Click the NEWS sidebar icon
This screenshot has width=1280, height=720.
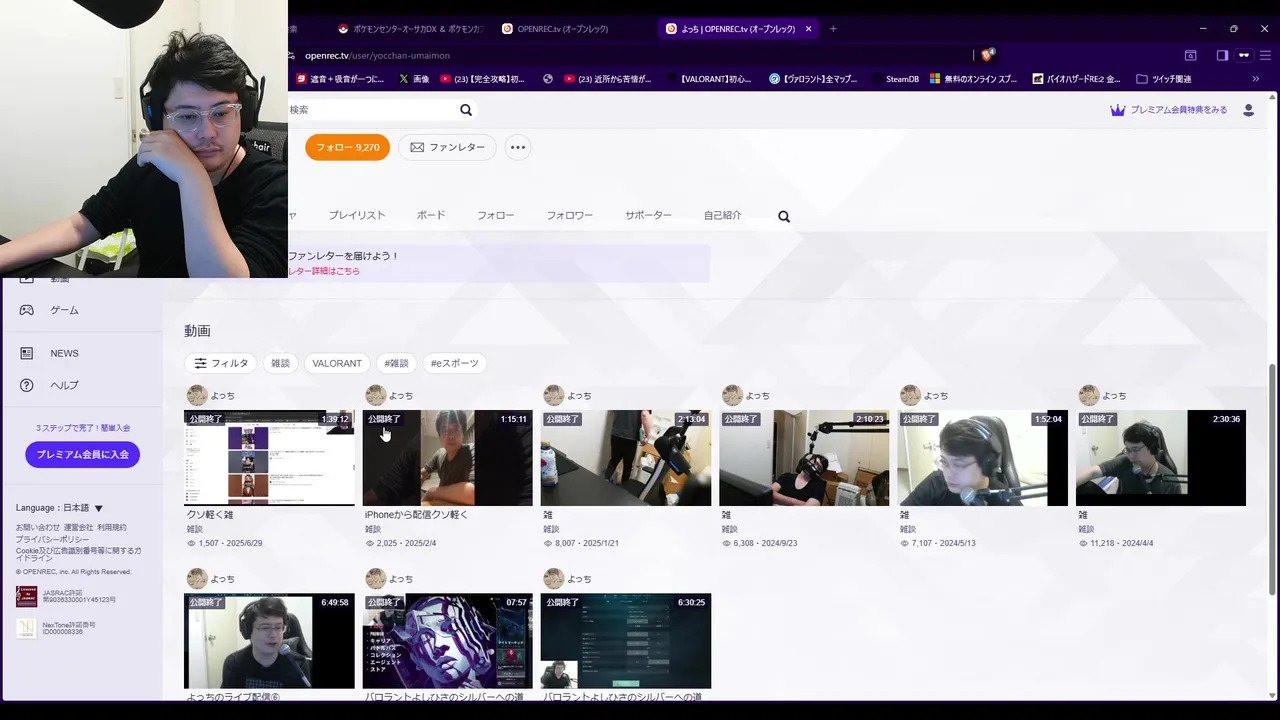pos(28,353)
